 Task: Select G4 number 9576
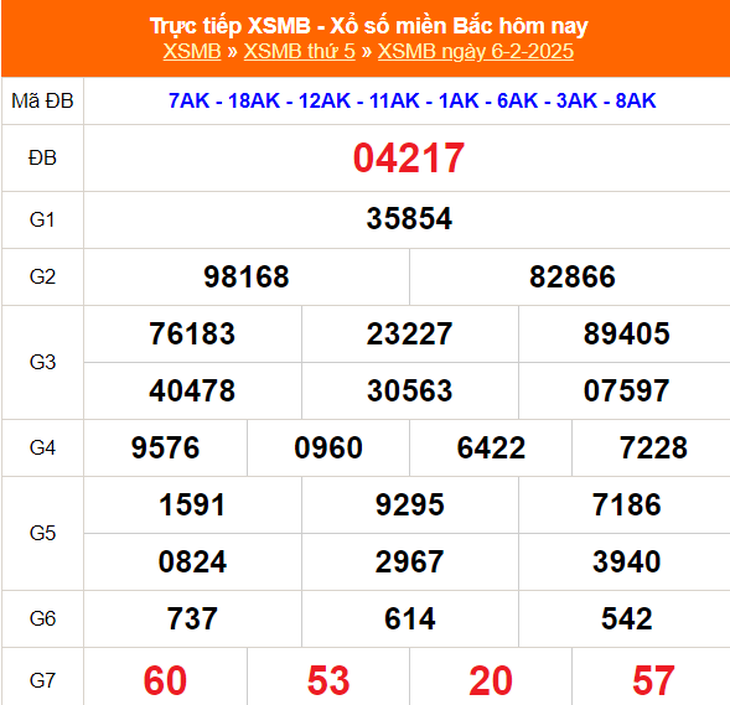tap(165, 447)
